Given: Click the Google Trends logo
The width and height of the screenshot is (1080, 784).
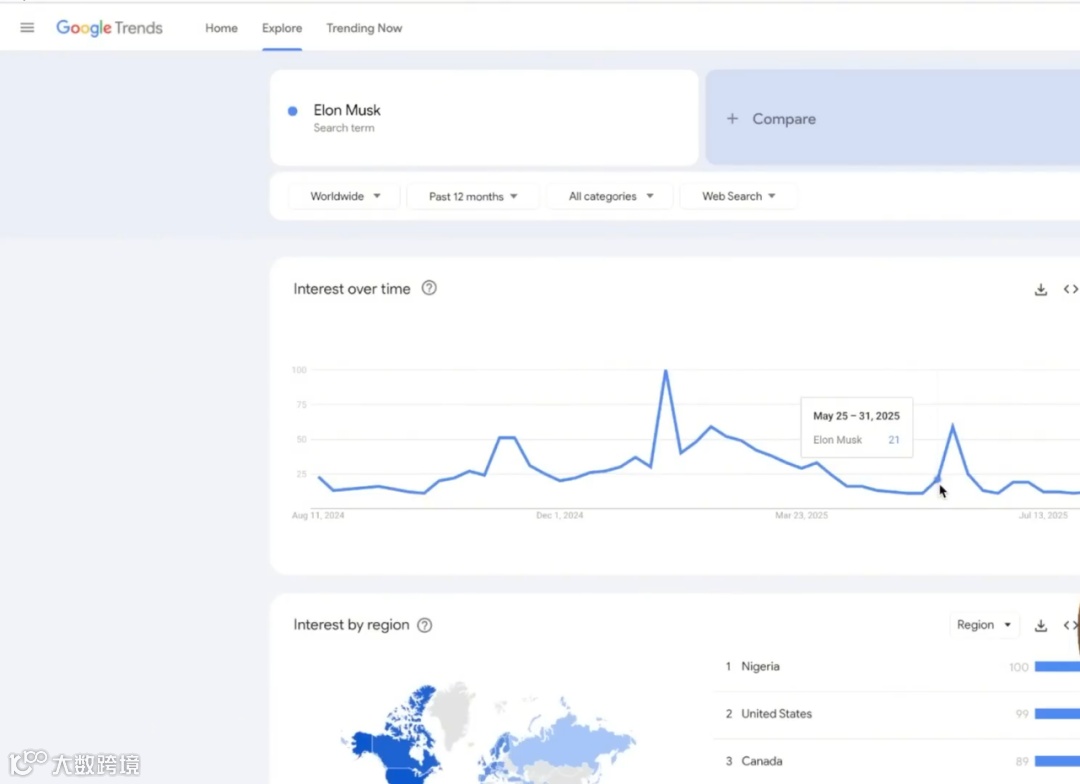Looking at the screenshot, I should pyautogui.click(x=109, y=28).
